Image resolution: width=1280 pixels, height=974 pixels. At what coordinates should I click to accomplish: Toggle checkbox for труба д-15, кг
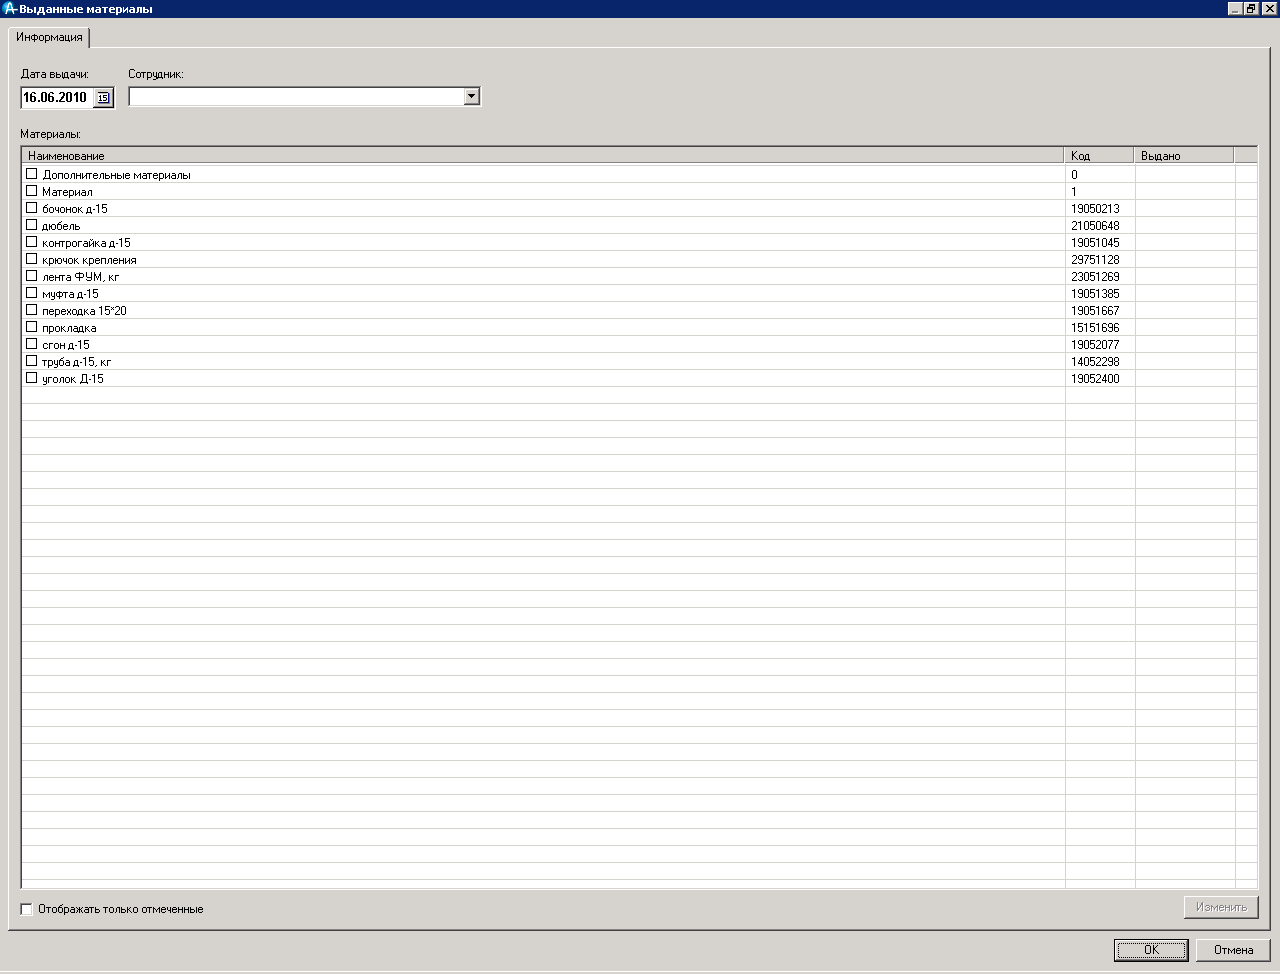[x=32, y=361]
